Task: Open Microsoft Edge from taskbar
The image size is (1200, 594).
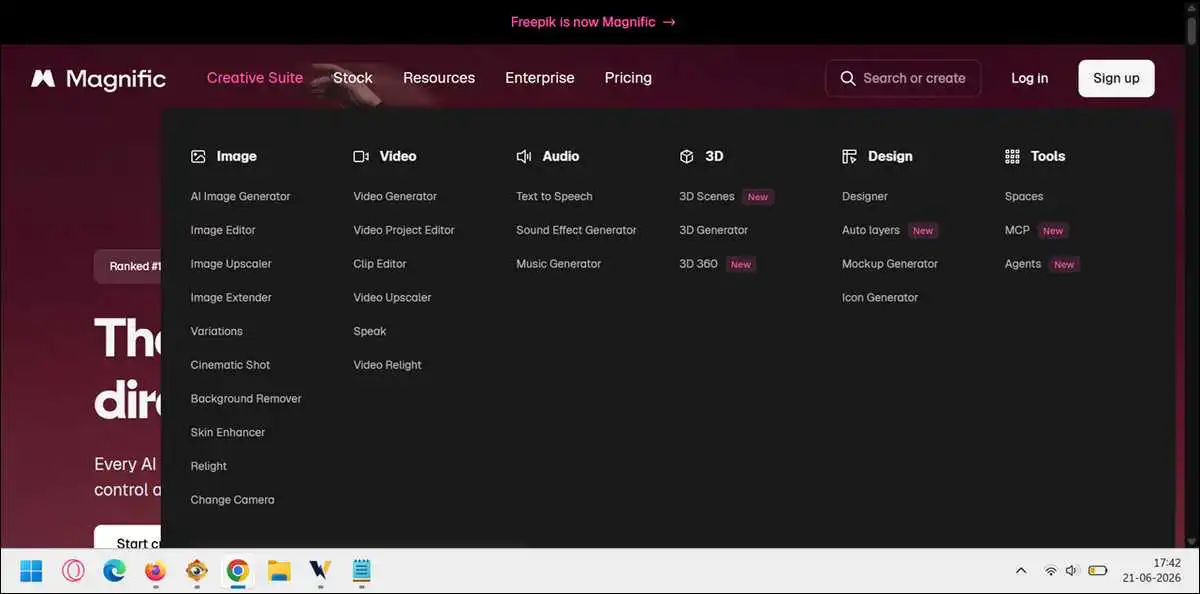Action: click(114, 571)
